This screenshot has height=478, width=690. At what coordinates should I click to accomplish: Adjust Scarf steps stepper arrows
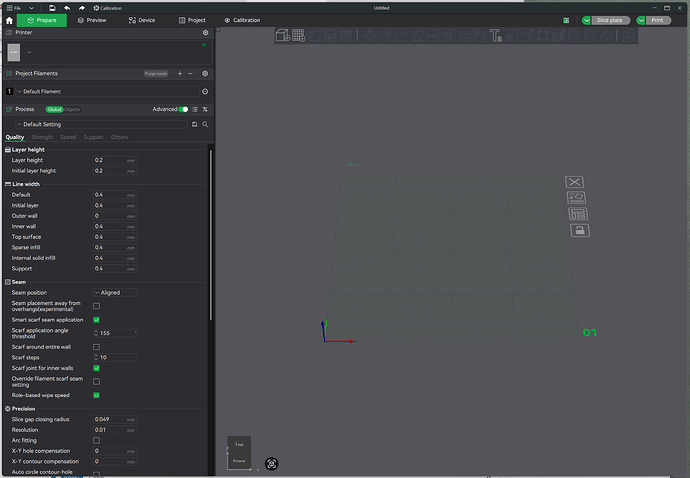pyautogui.click(x=96, y=357)
